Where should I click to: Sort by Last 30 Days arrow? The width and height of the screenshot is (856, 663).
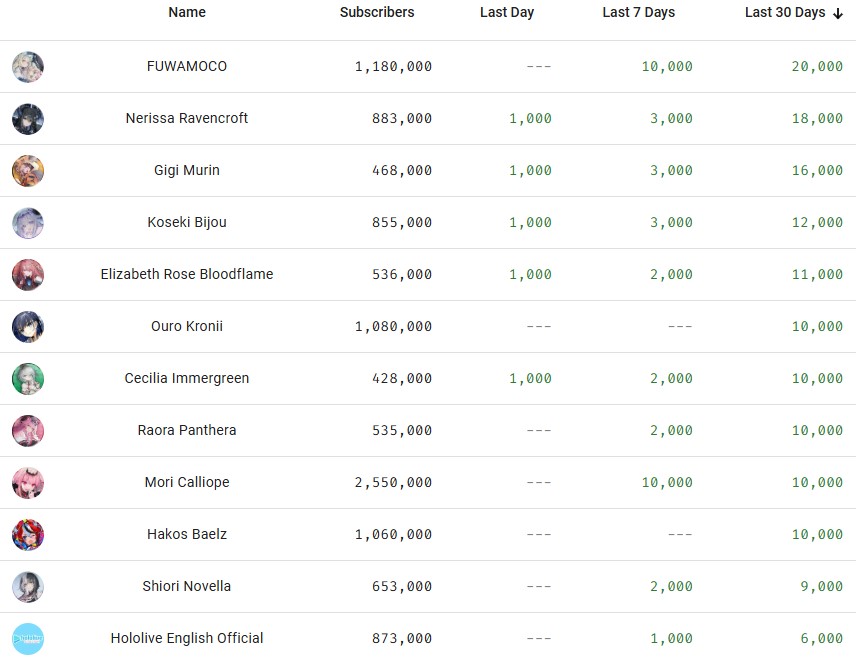click(838, 13)
